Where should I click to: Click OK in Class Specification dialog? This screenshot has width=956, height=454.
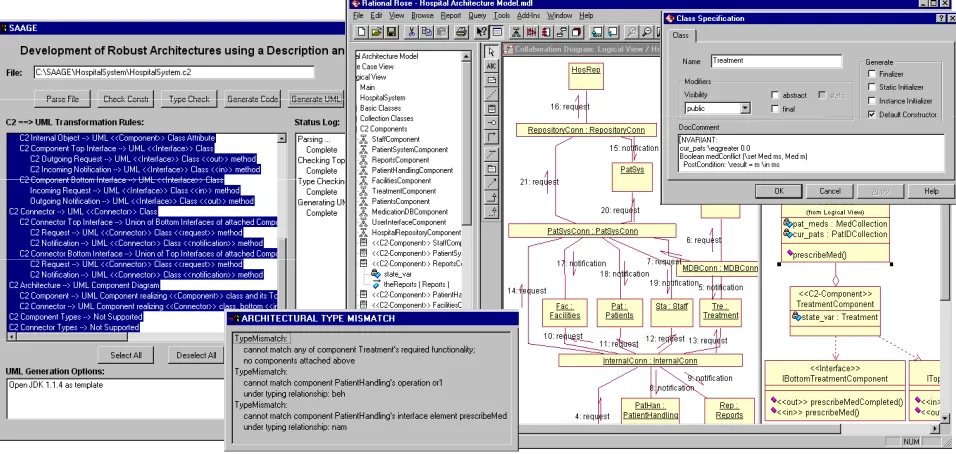[779, 191]
